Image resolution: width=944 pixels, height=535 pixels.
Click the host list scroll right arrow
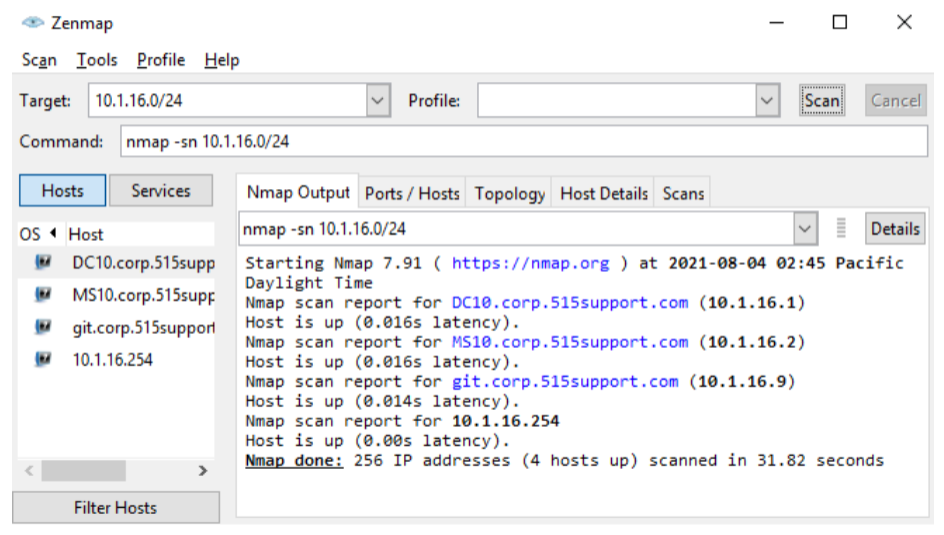click(203, 471)
